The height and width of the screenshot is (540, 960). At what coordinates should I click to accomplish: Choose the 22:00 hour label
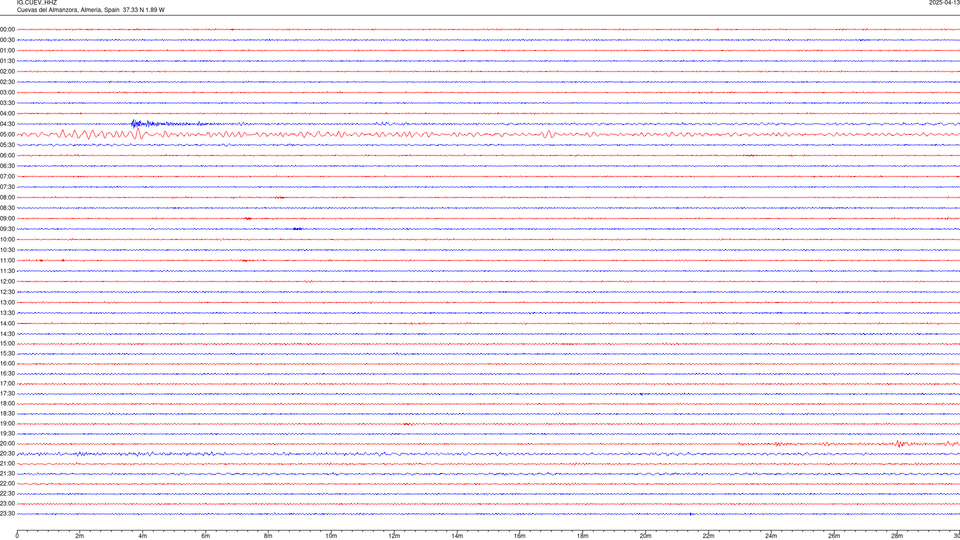(x=7, y=484)
